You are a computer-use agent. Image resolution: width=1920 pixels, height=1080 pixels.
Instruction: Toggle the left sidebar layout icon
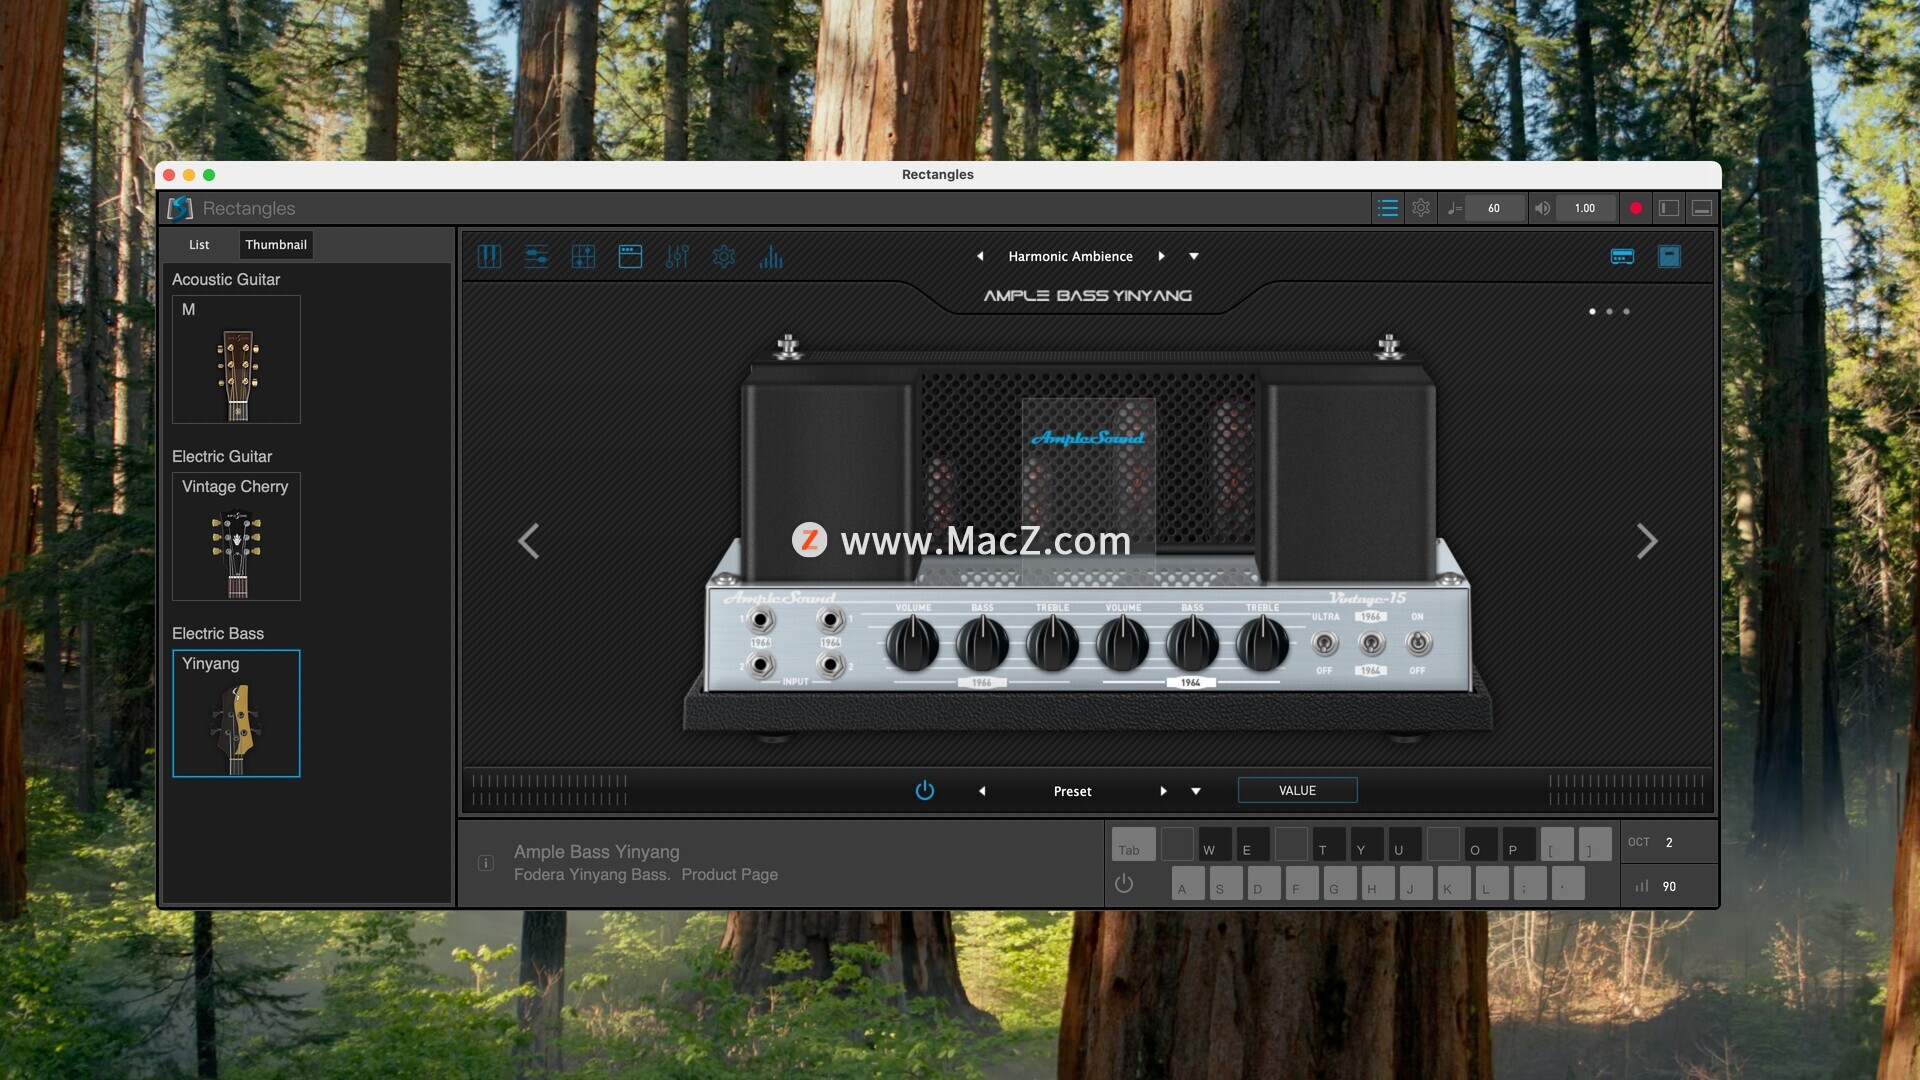click(x=1669, y=208)
